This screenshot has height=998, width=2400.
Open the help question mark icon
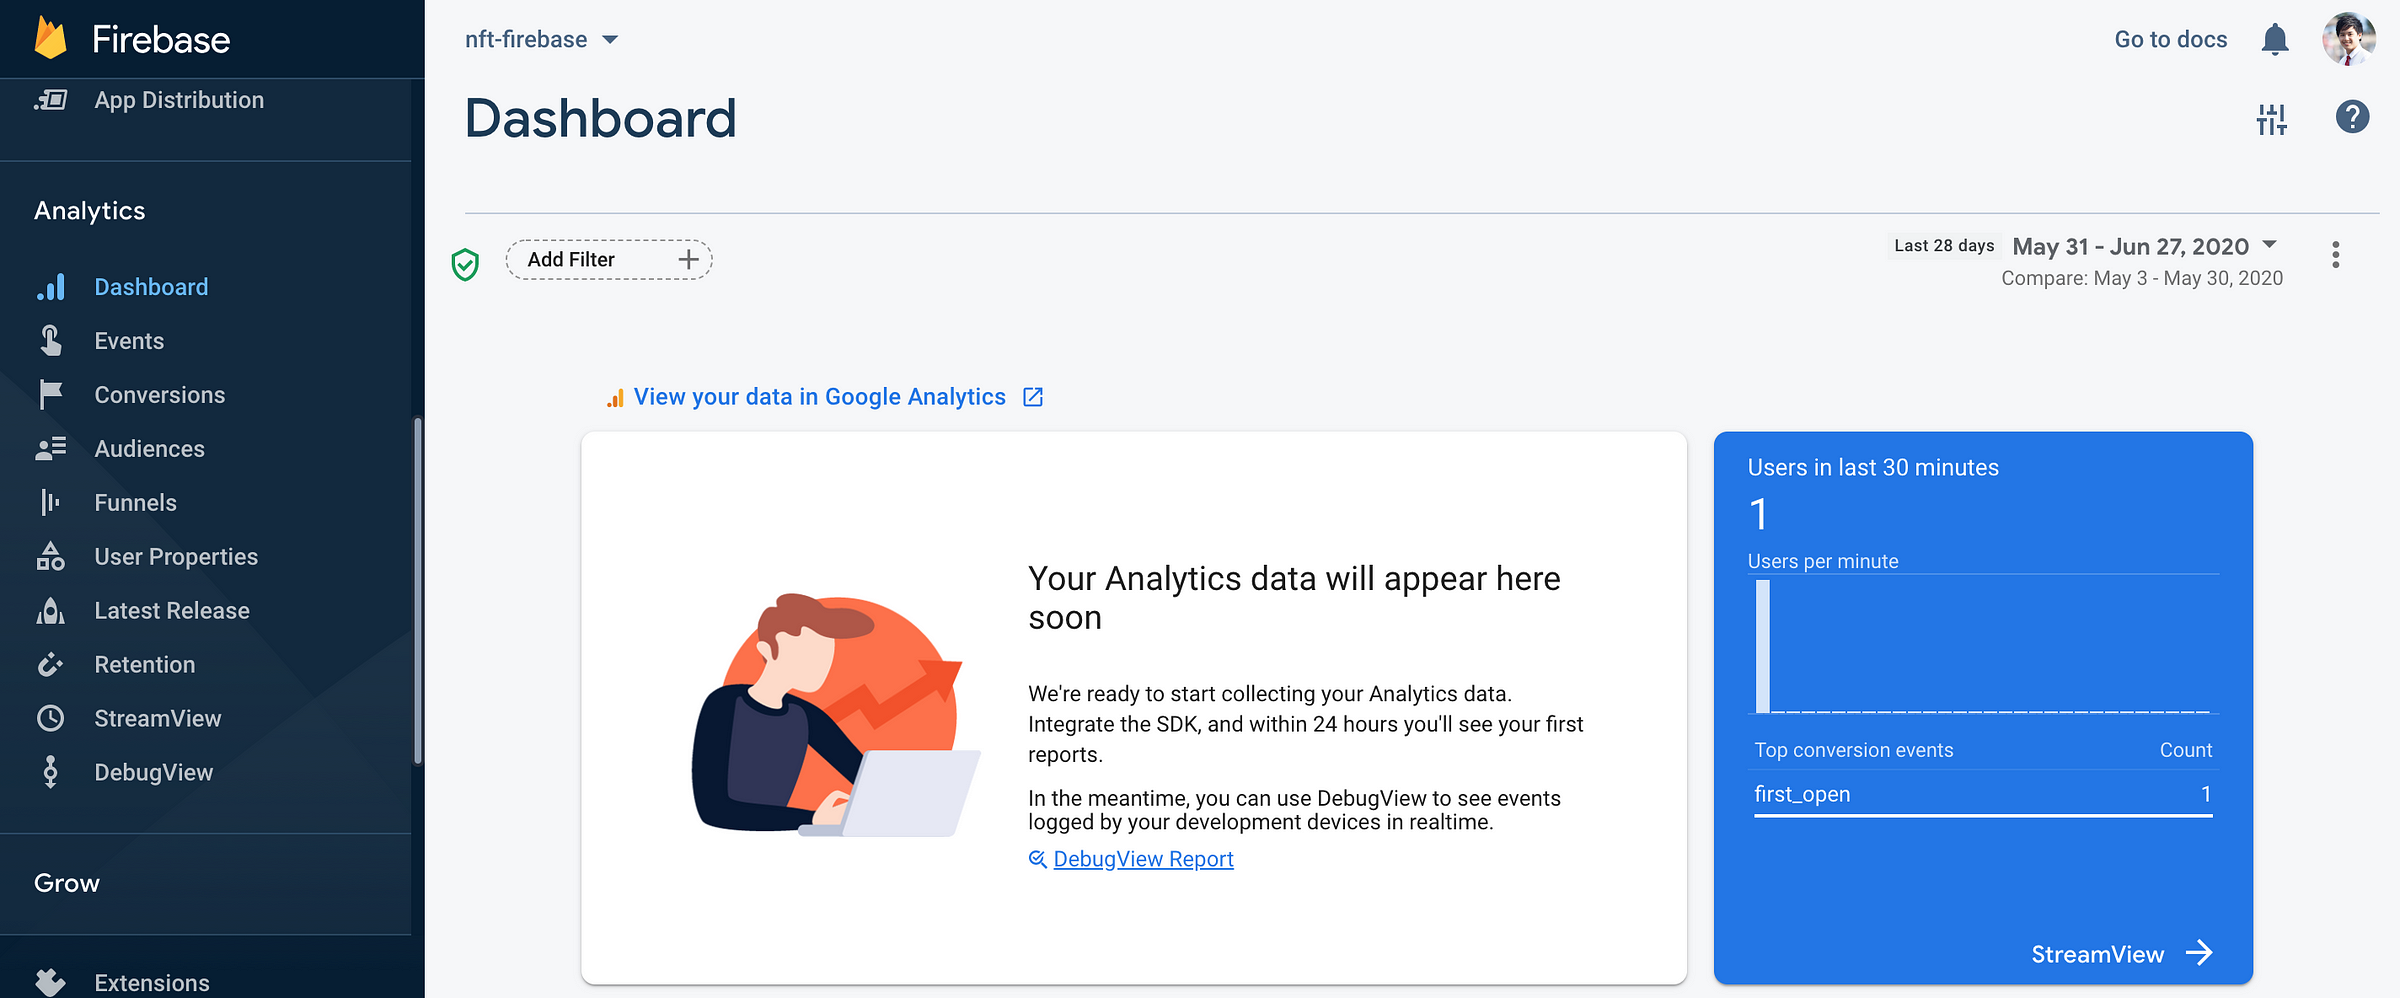[x=2352, y=117]
